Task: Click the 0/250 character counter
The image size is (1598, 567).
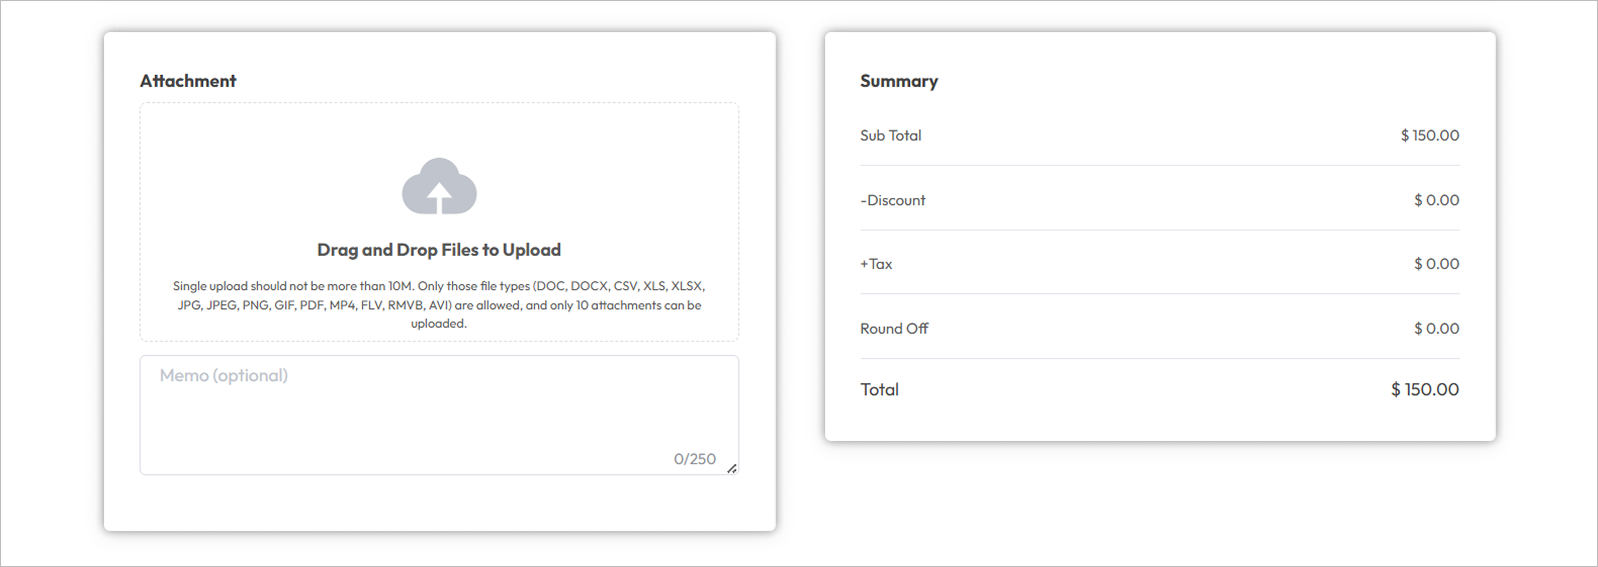Action: [695, 459]
